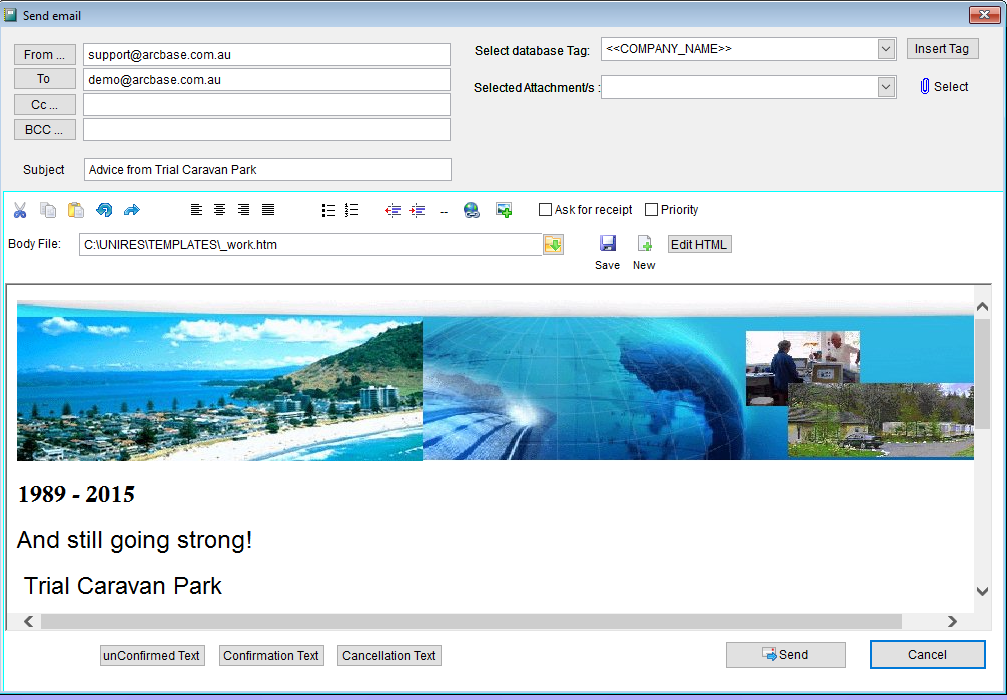1007x700 pixels.
Task: Click the vertical scrollbar up arrow
Action: [x=982, y=307]
